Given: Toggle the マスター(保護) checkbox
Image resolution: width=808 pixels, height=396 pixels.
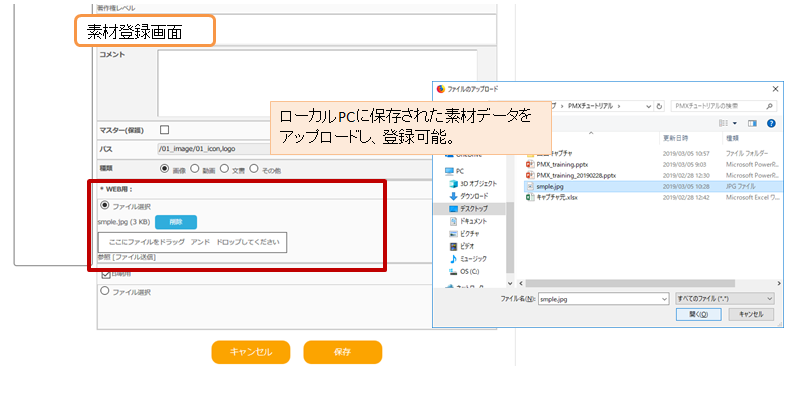Looking at the screenshot, I should click(164, 129).
